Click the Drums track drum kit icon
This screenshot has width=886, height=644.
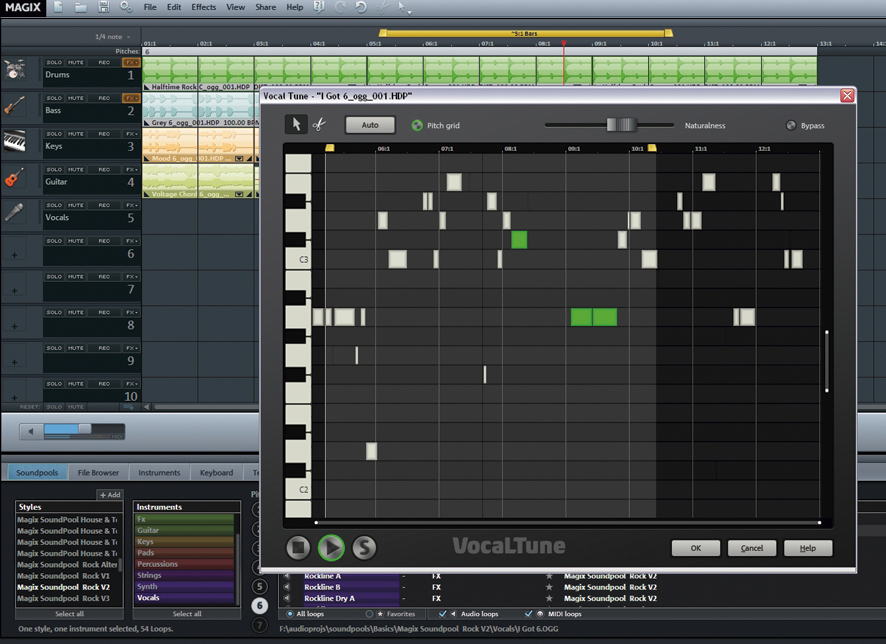pos(14,69)
